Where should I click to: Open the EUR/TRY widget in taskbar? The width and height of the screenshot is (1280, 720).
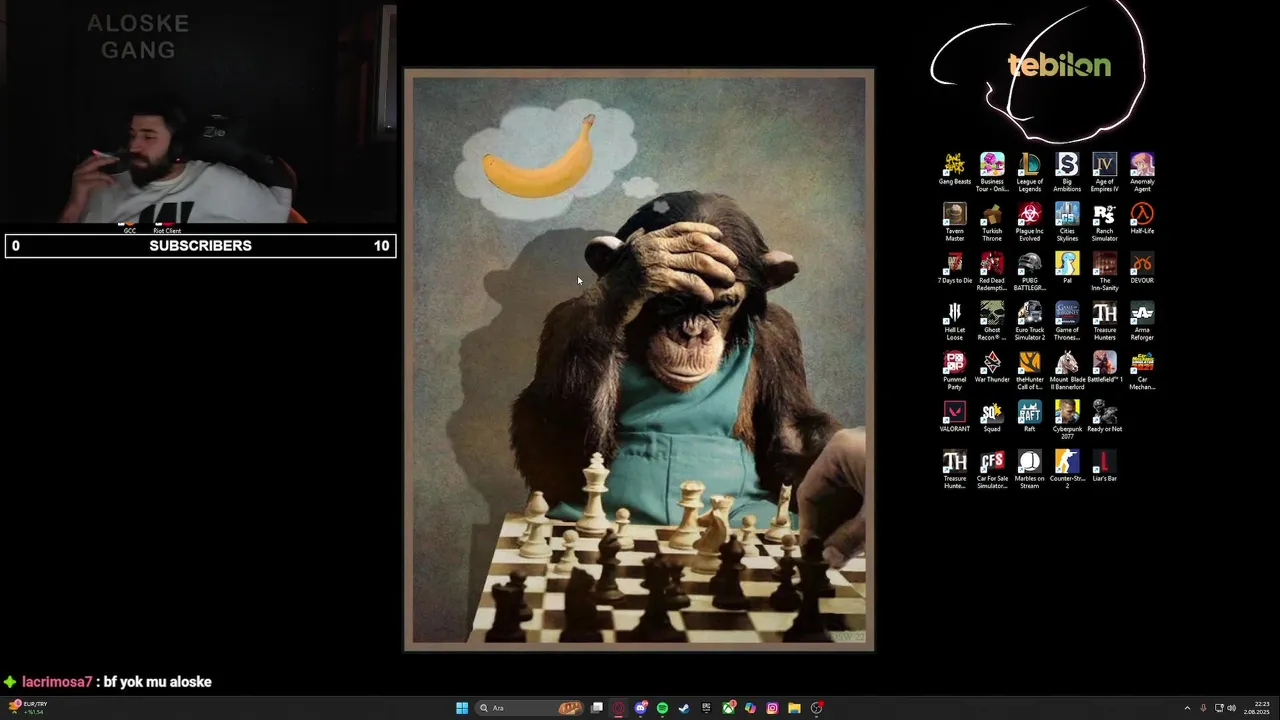point(28,708)
